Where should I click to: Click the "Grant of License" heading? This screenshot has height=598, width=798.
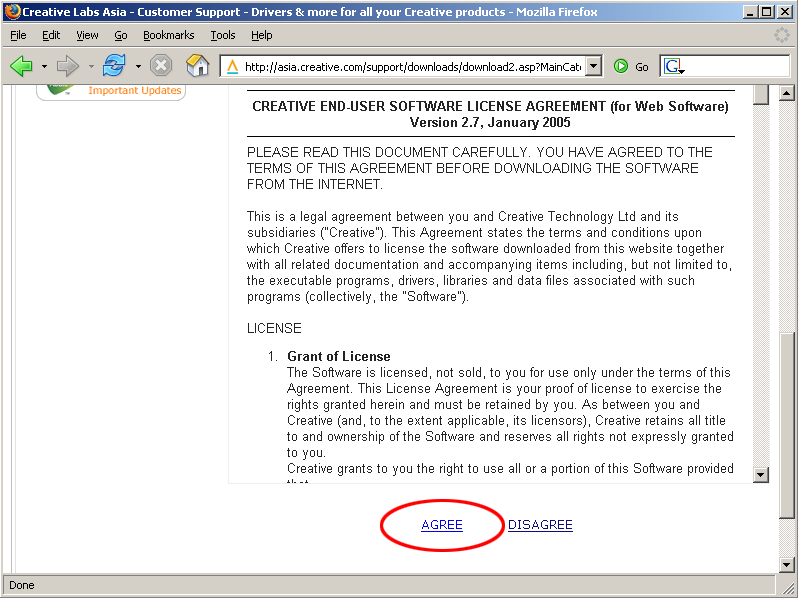pyautogui.click(x=338, y=356)
